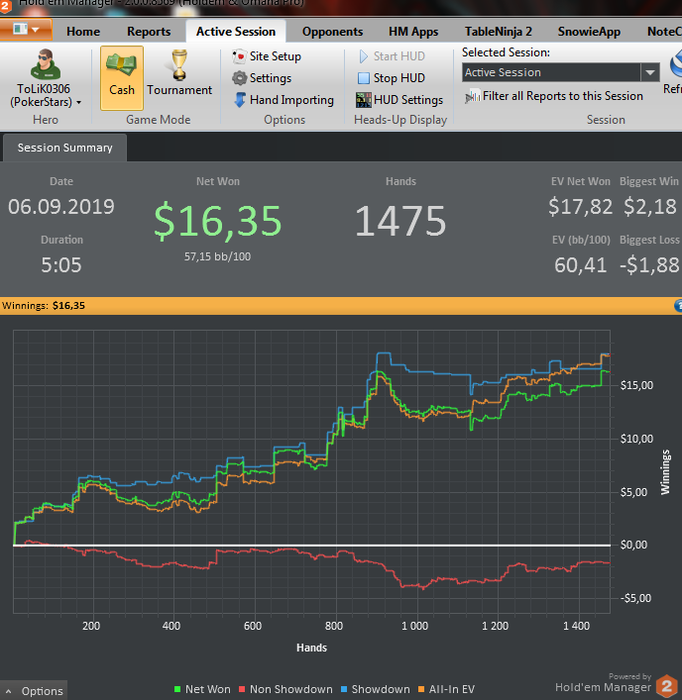This screenshot has height=700, width=682.
Task: Click the Biggest Win value $2,18
Action: (x=650, y=207)
